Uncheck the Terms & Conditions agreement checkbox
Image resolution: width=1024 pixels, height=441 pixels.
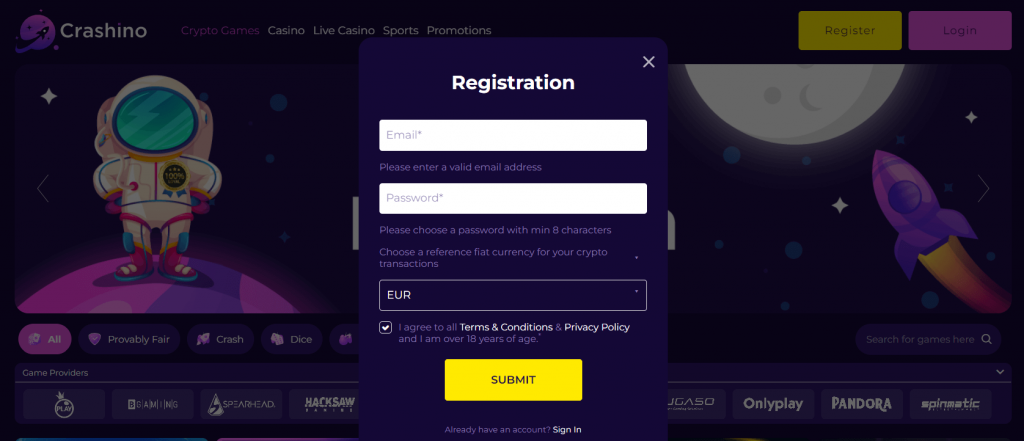coord(386,328)
